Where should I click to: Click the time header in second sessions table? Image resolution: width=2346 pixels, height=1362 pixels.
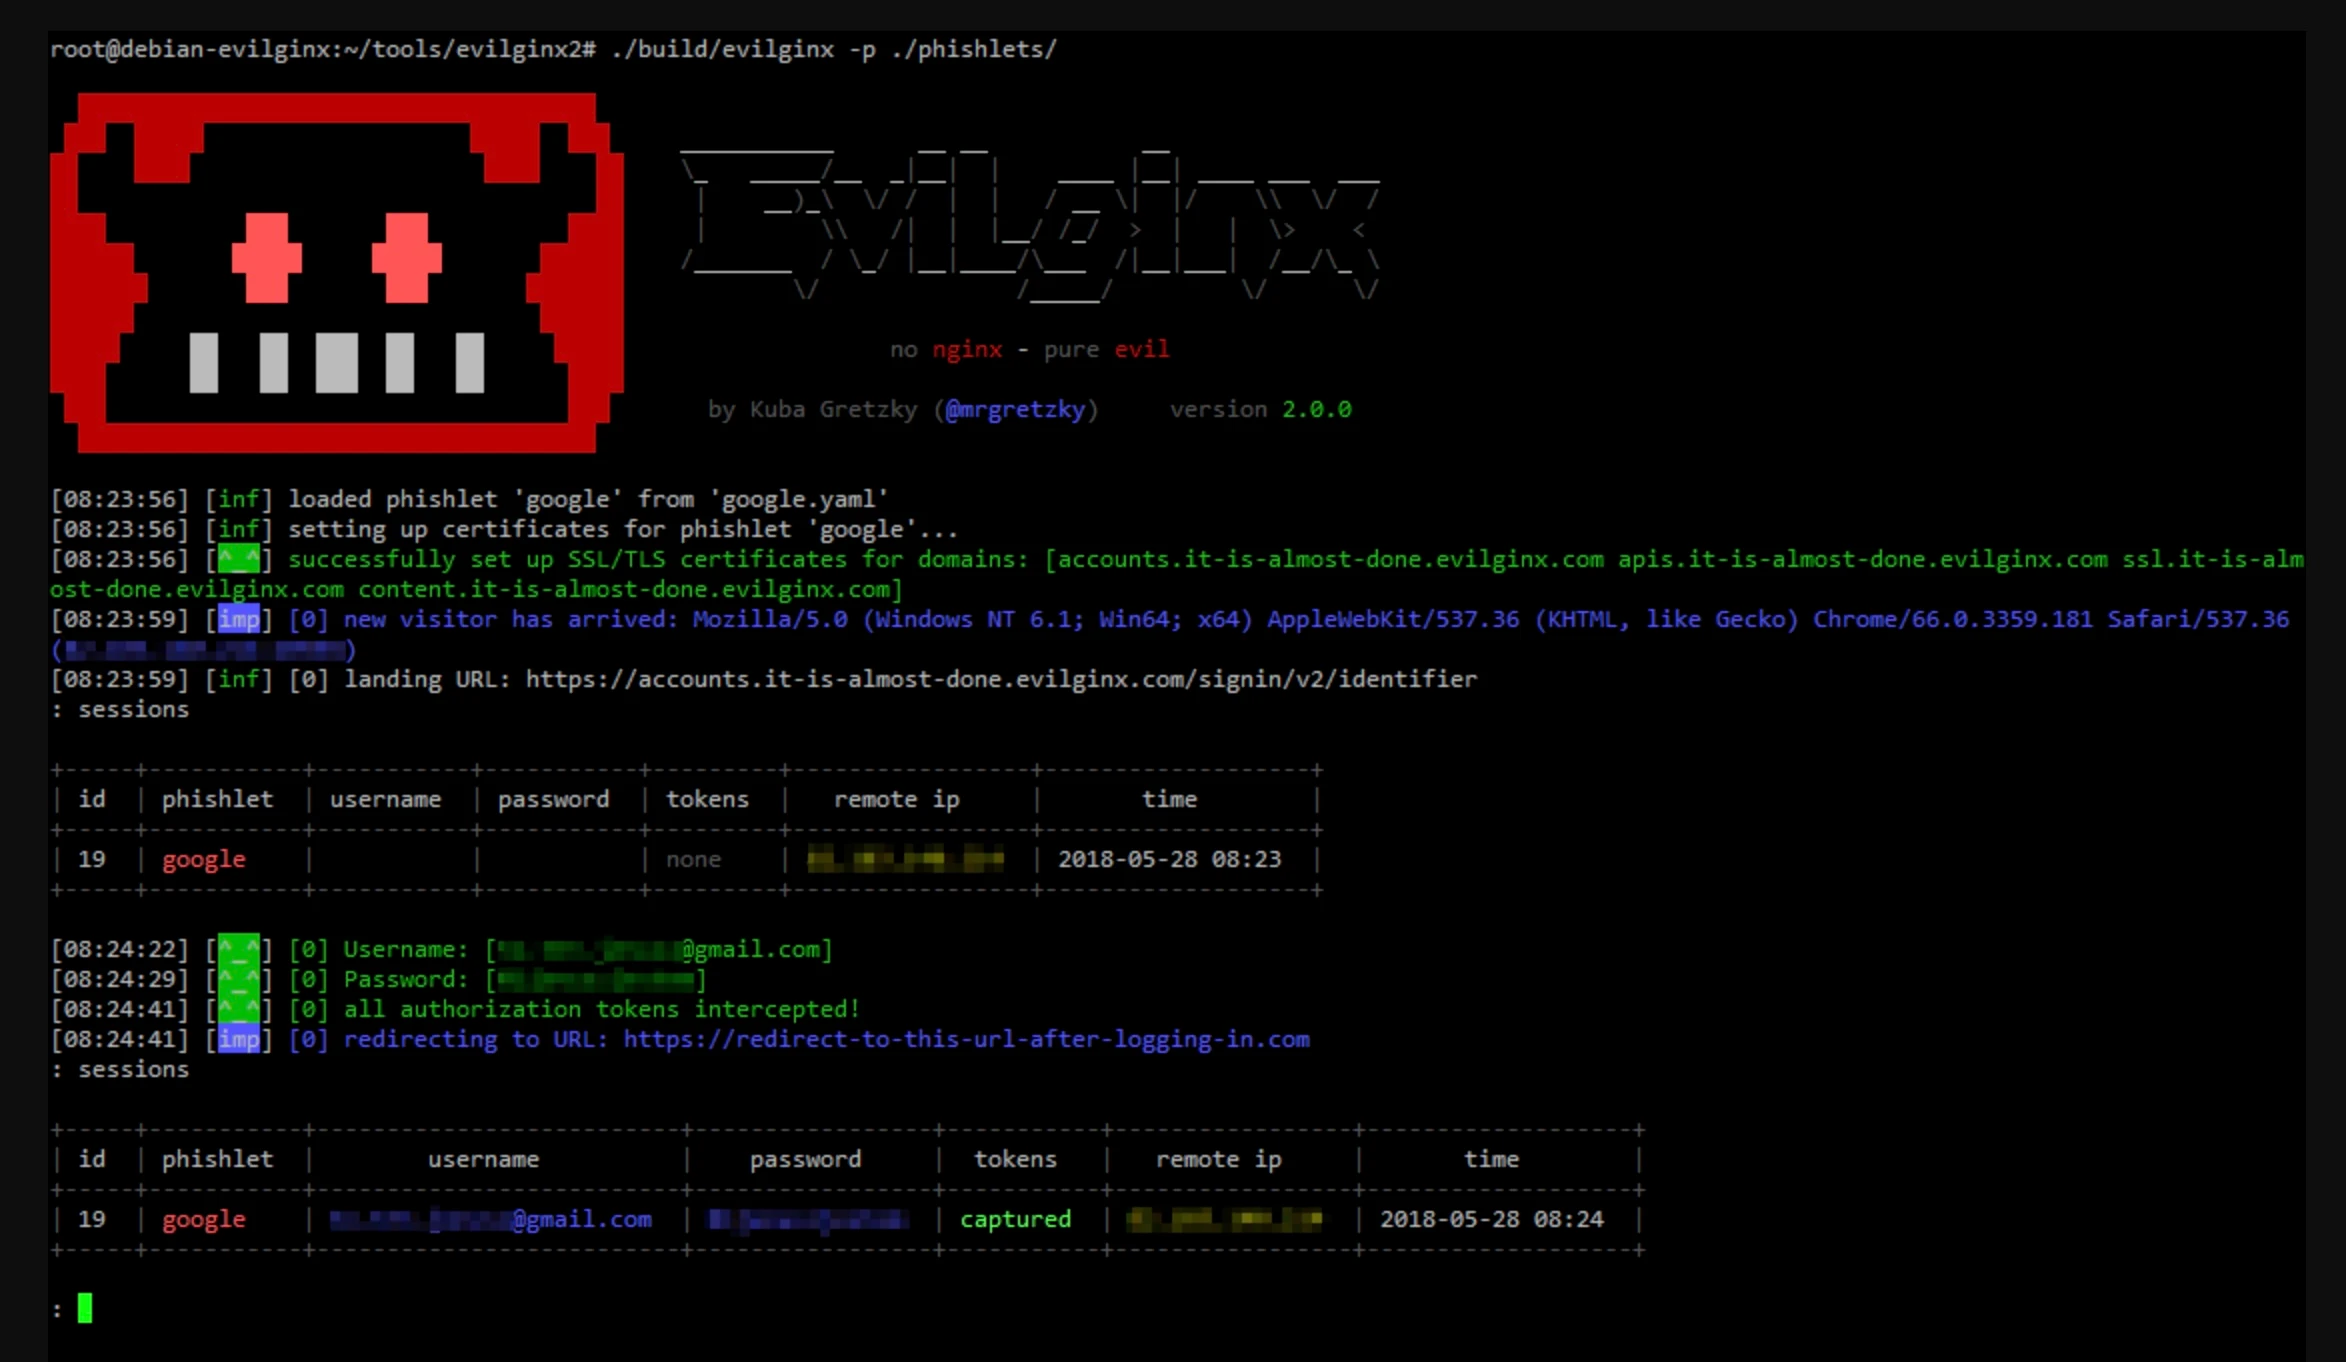coord(1491,1159)
